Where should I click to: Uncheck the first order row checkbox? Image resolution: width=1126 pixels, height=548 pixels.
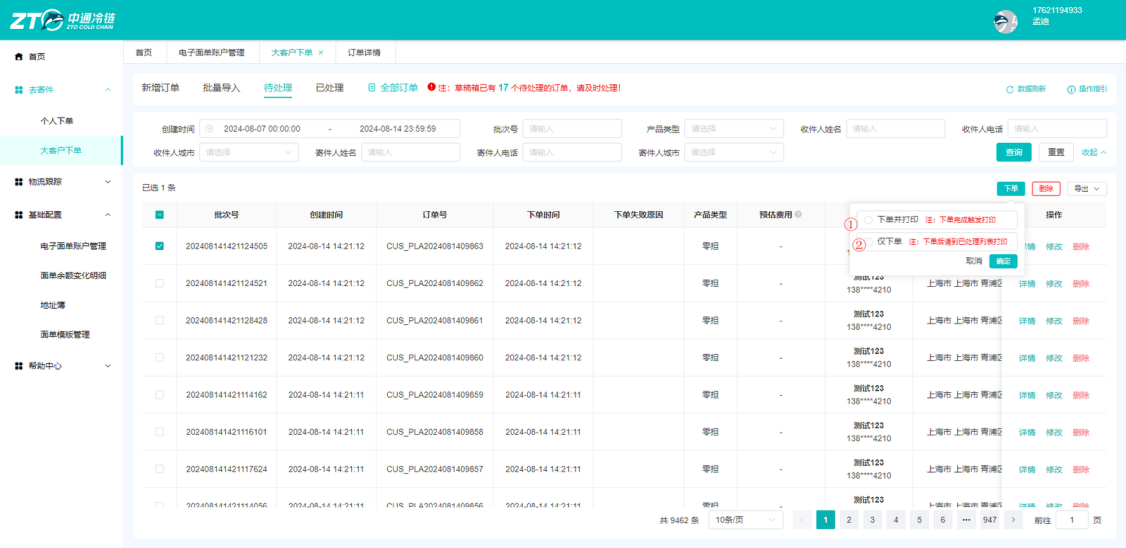click(159, 246)
